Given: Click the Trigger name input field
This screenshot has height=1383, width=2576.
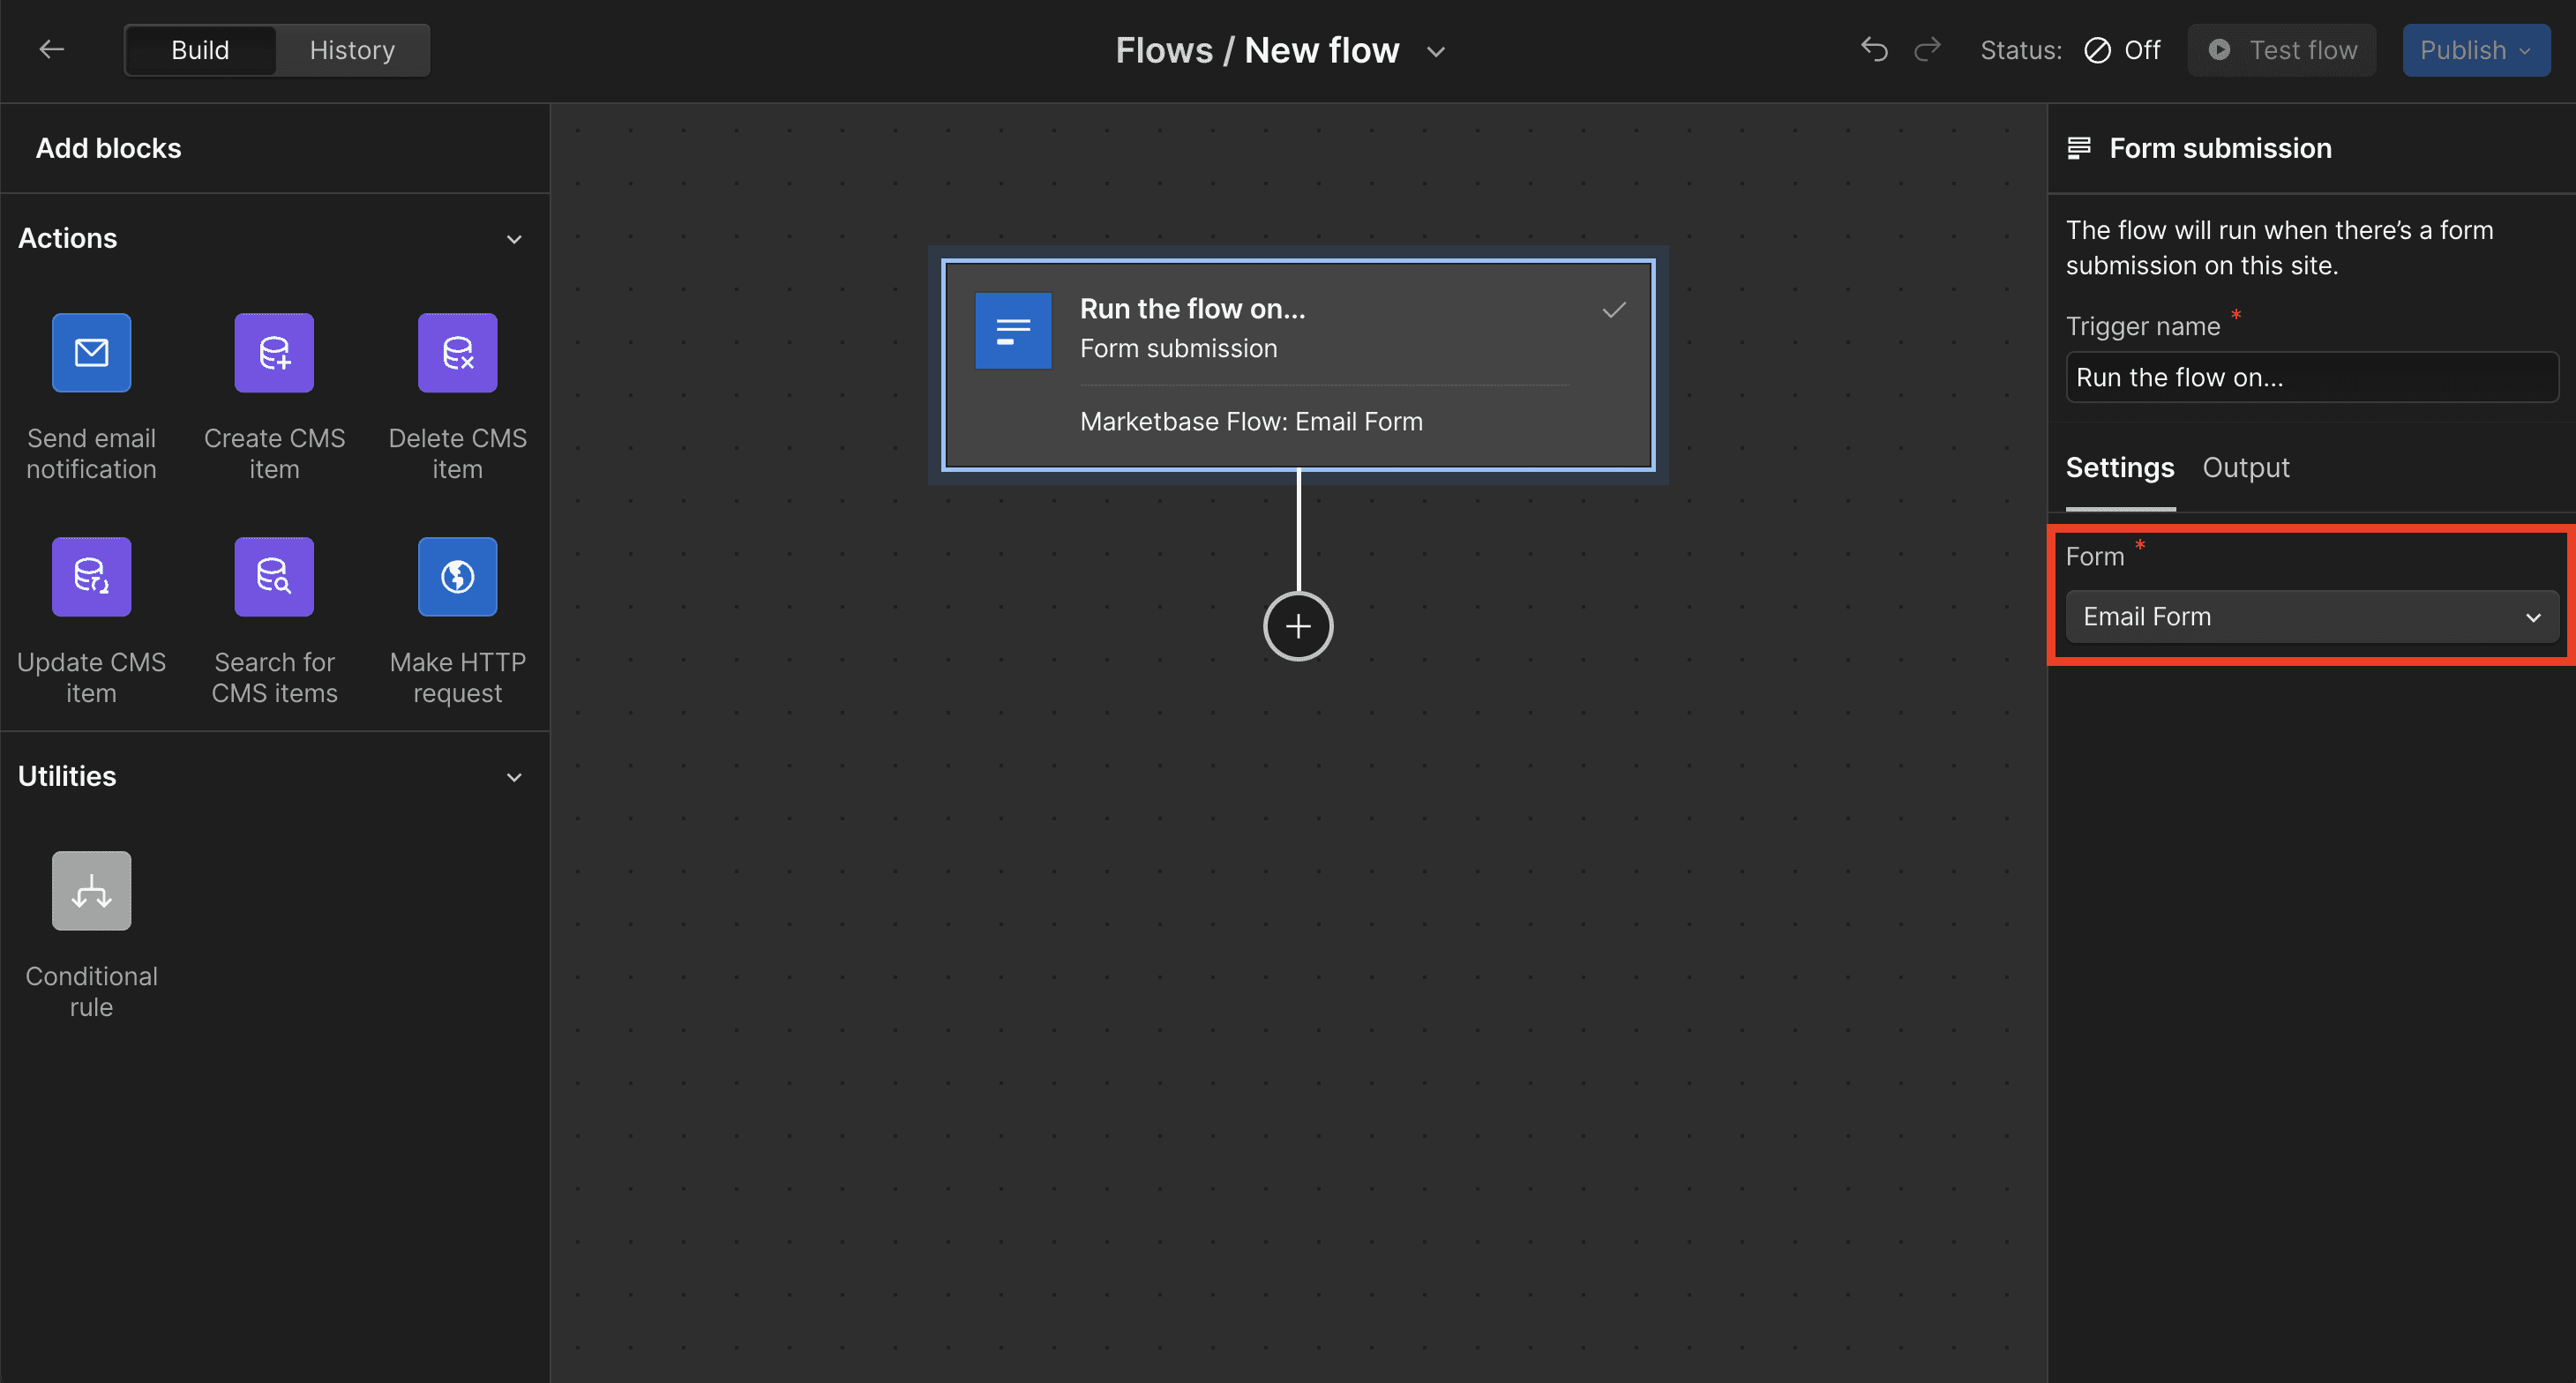Looking at the screenshot, I should [x=2311, y=378].
